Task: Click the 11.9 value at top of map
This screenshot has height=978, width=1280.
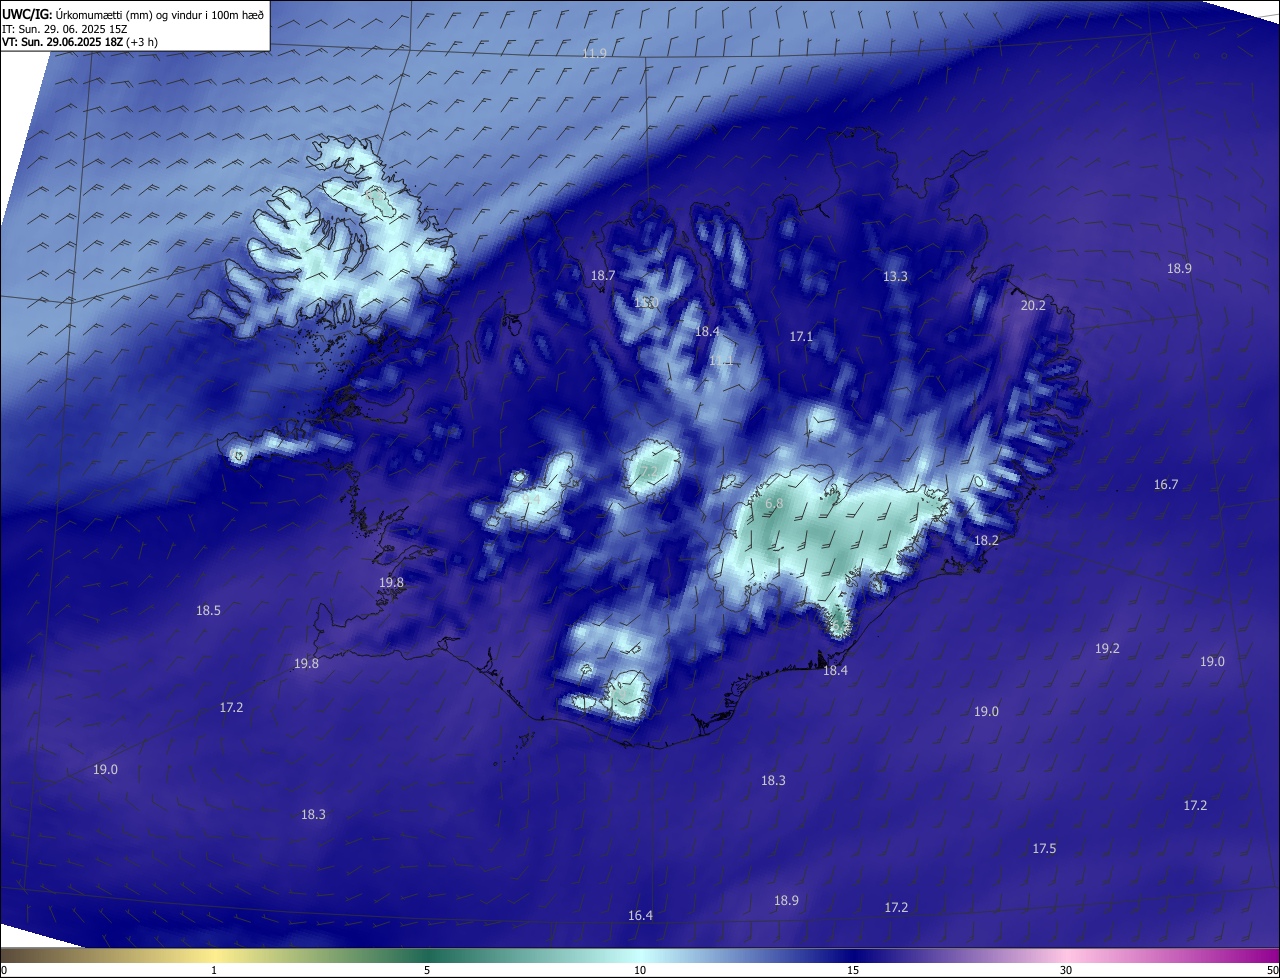Action: point(595,53)
